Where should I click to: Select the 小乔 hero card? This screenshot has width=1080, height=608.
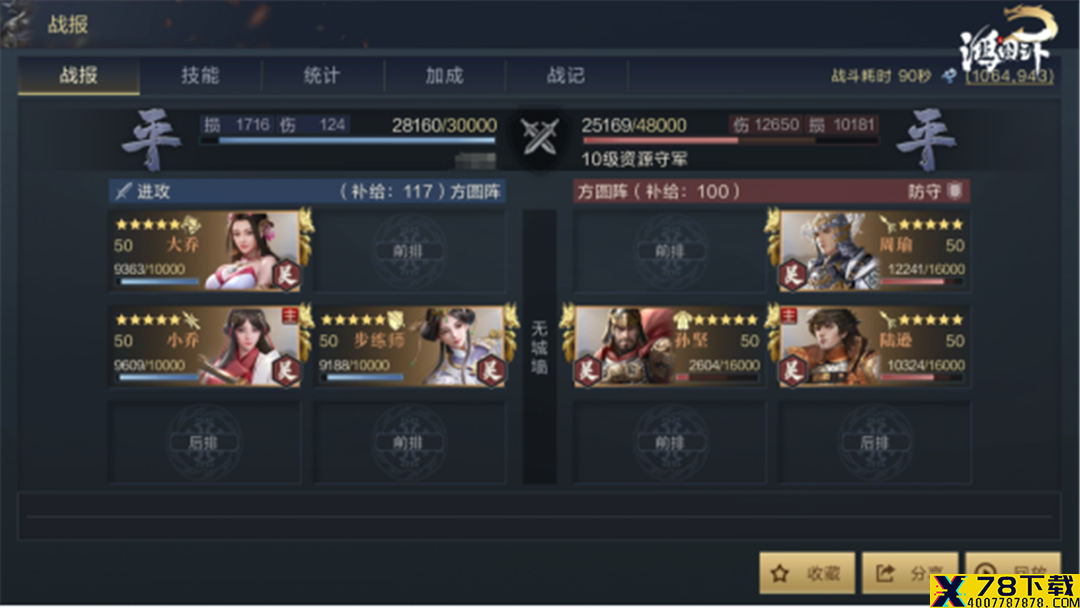point(206,346)
